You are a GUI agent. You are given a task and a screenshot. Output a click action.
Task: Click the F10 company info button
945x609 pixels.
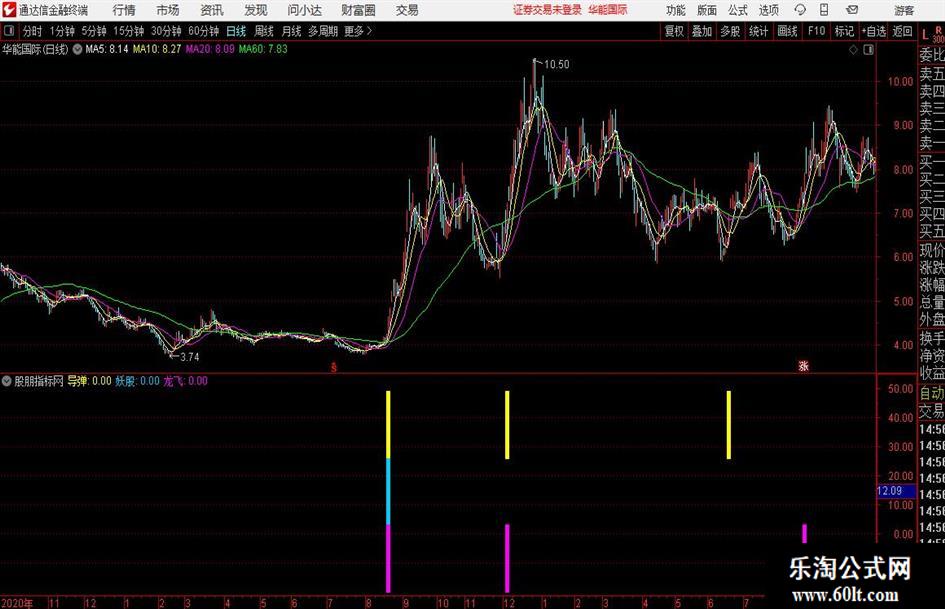(x=816, y=31)
